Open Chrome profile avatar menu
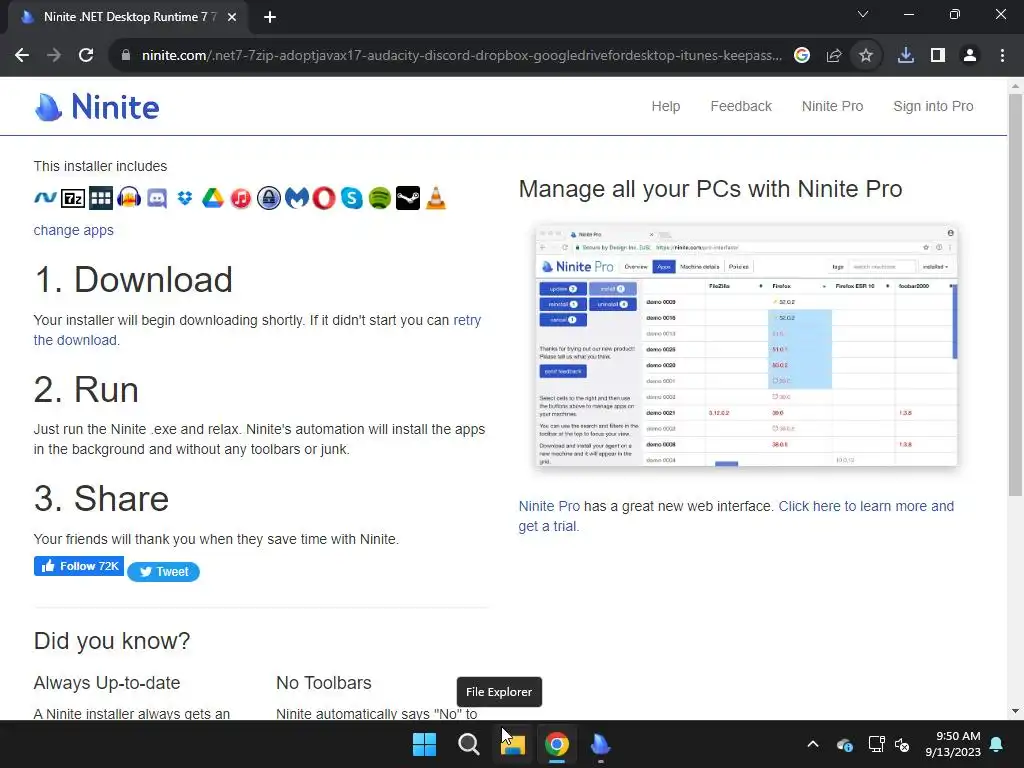 pos(970,56)
